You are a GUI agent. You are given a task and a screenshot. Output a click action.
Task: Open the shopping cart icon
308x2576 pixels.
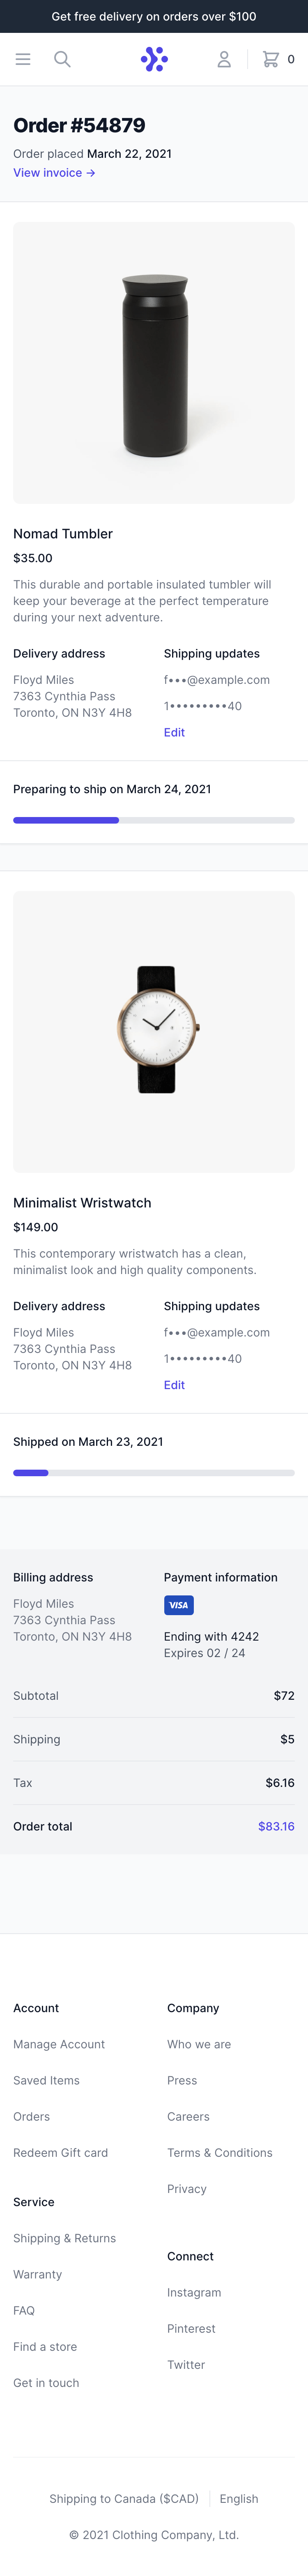[x=270, y=59]
